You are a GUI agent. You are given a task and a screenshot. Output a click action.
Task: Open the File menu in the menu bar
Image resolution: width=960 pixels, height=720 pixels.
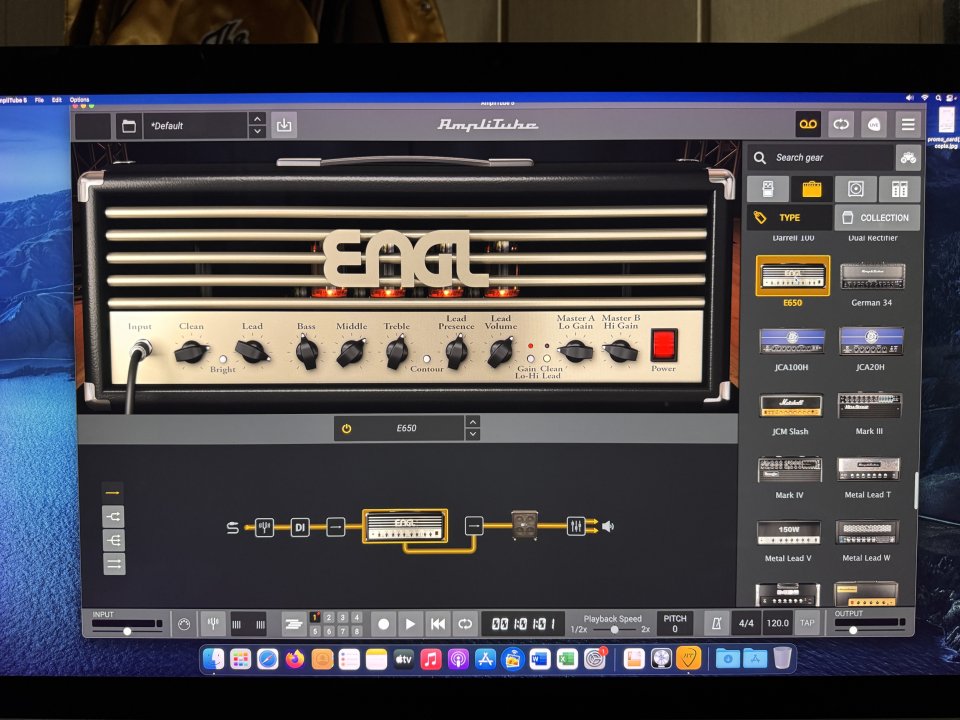coord(39,100)
